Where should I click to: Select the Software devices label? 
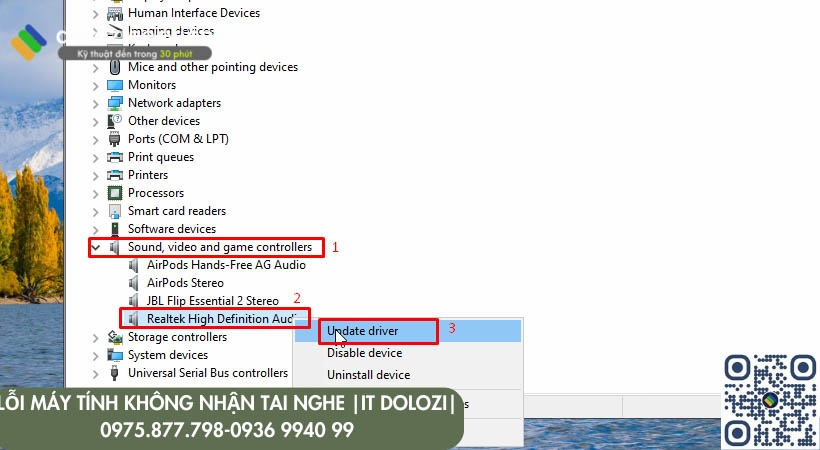(x=172, y=229)
